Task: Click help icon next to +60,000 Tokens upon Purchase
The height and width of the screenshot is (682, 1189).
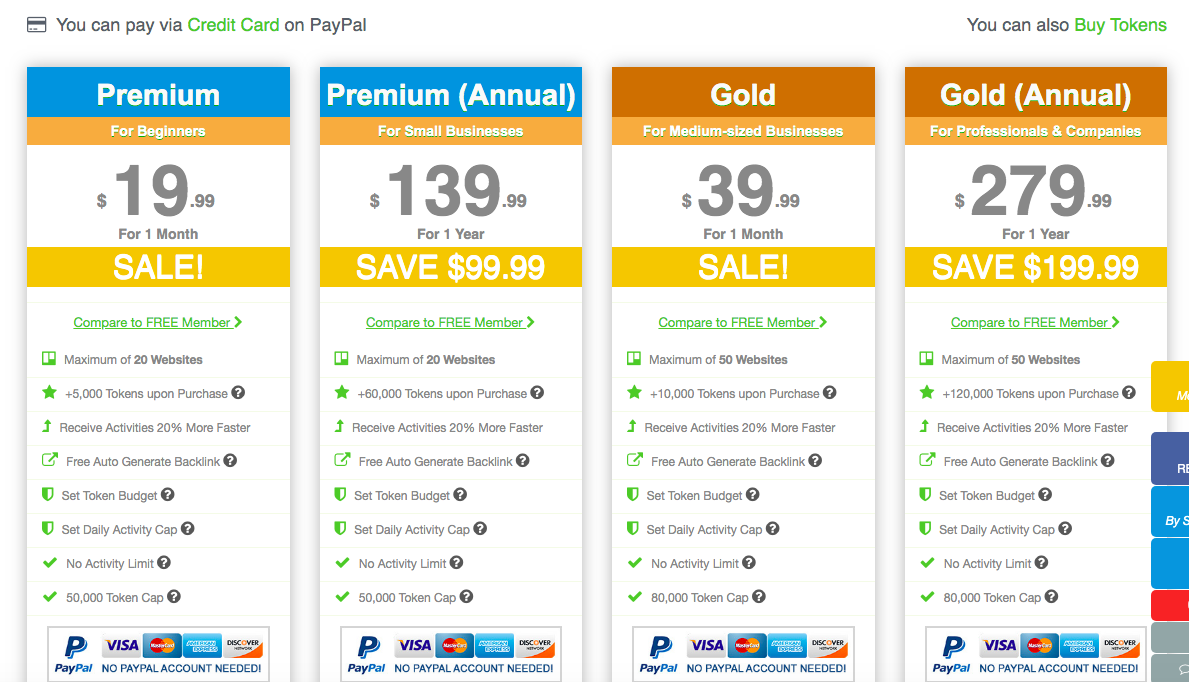Action: (537, 393)
